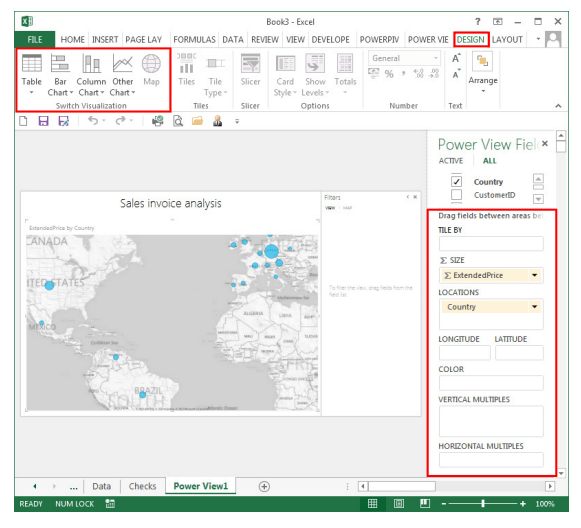581x528 pixels.
Task: Switch to Normal view in status bar
Action: (372, 503)
